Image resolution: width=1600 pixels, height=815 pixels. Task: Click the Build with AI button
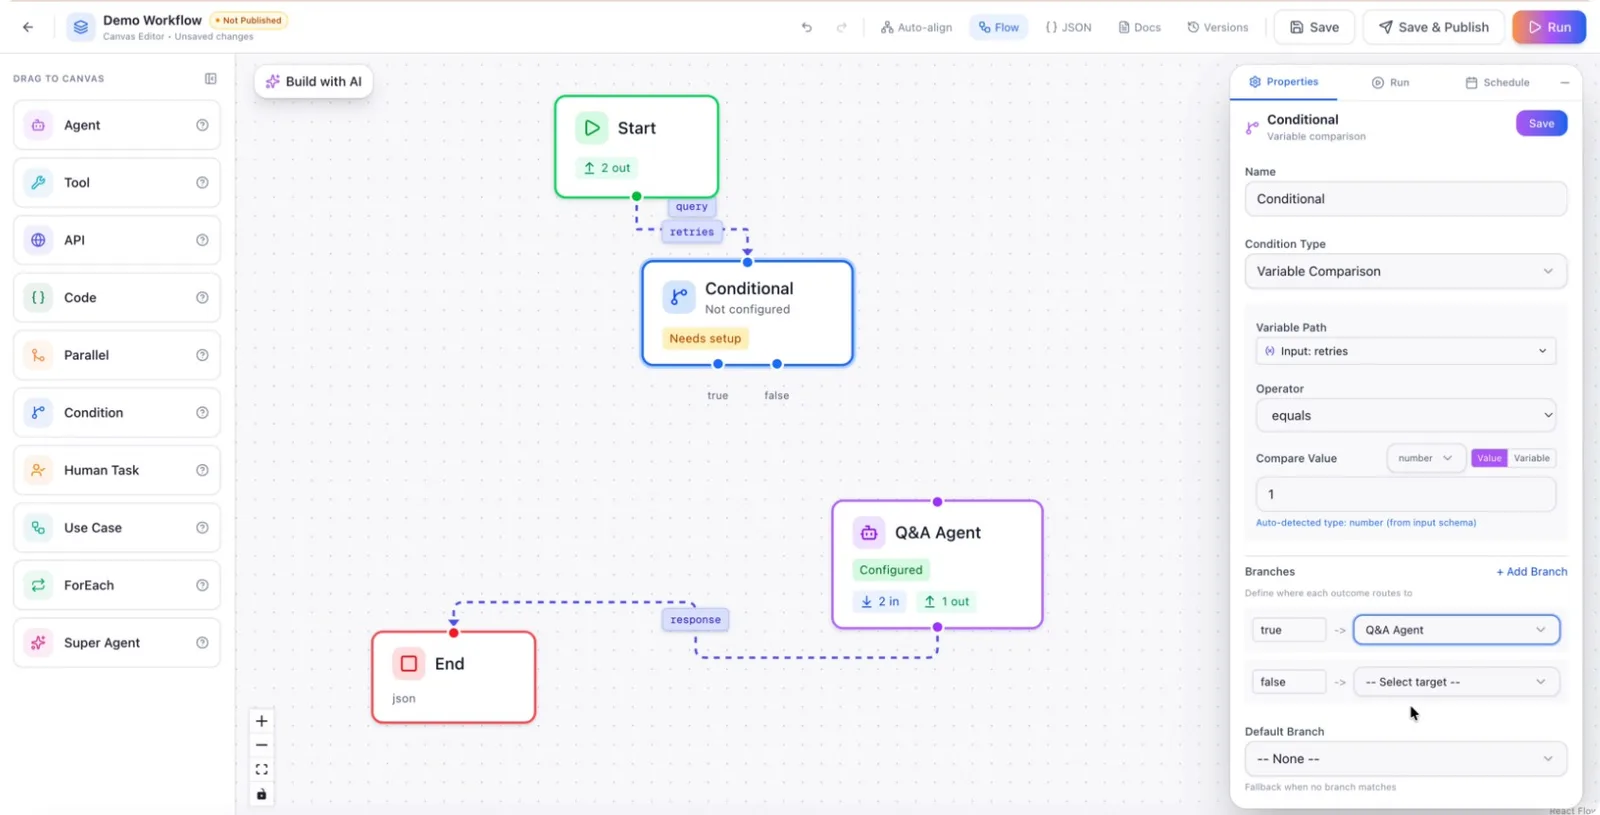[x=314, y=81]
